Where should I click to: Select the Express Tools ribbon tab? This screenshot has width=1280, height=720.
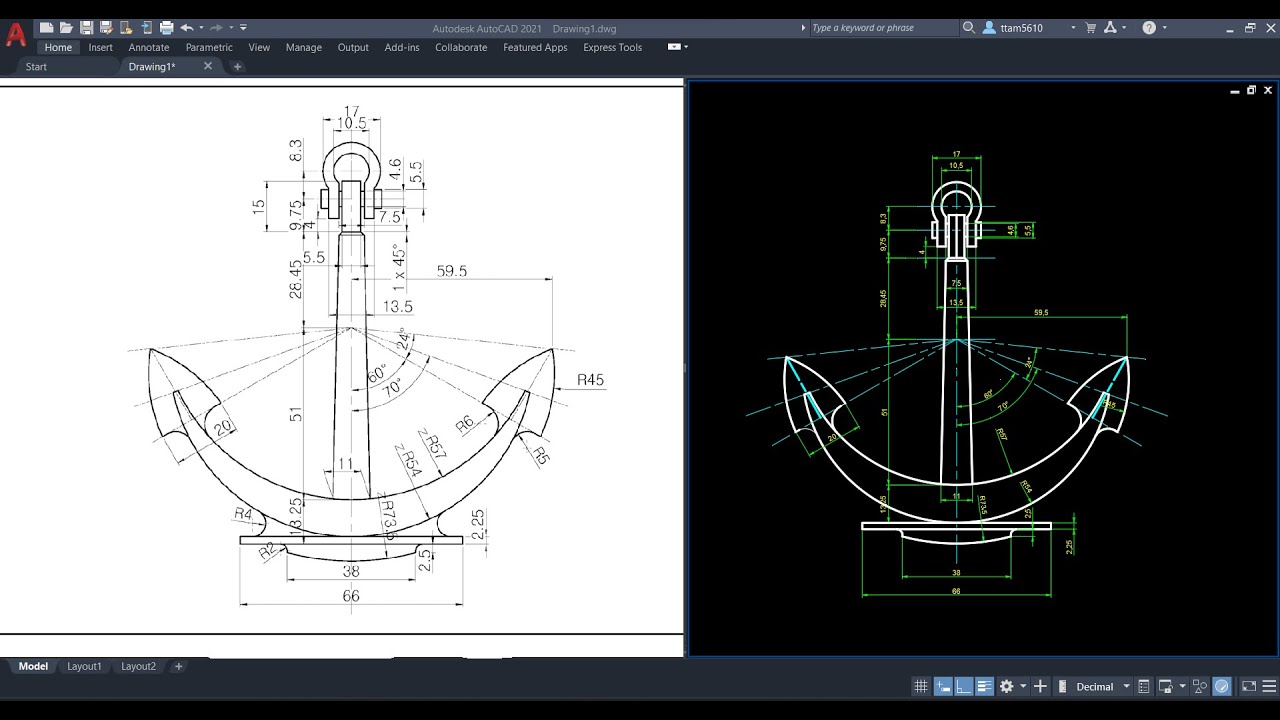pos(613,47)
